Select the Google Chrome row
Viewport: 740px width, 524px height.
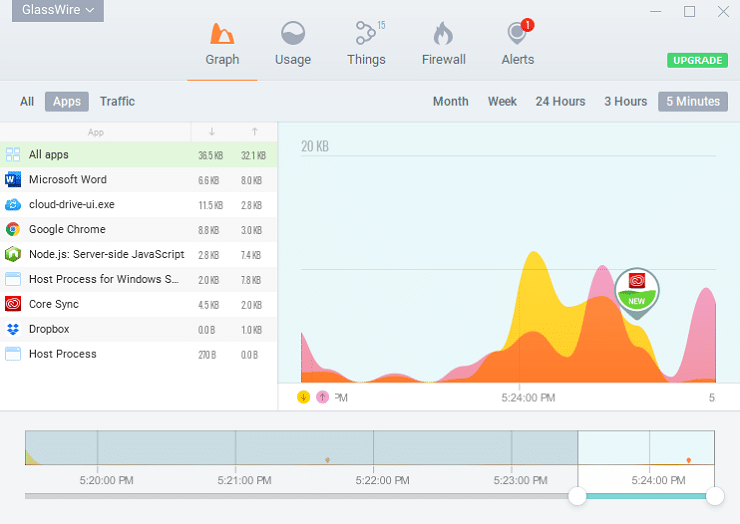(138, 229)
